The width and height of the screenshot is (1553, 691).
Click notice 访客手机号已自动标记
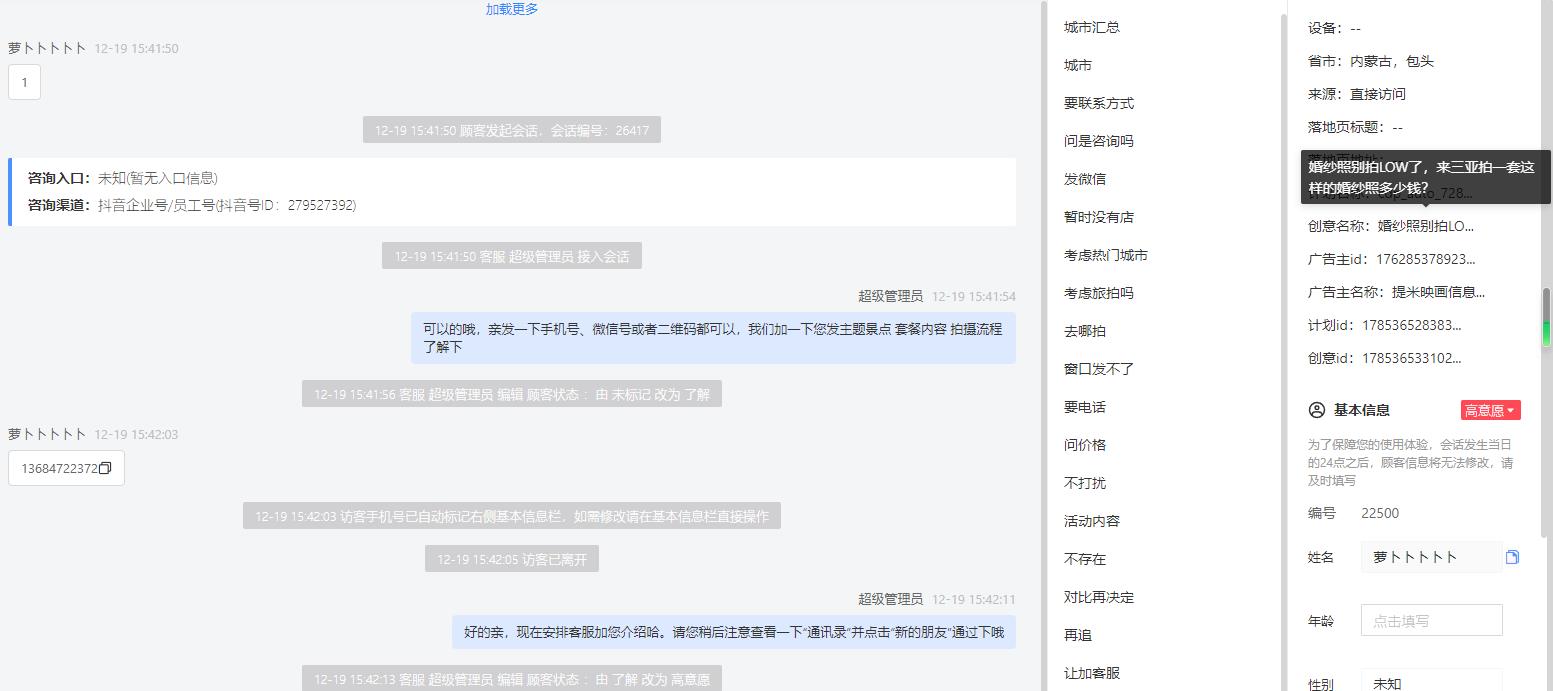click(x=512, y=516)
